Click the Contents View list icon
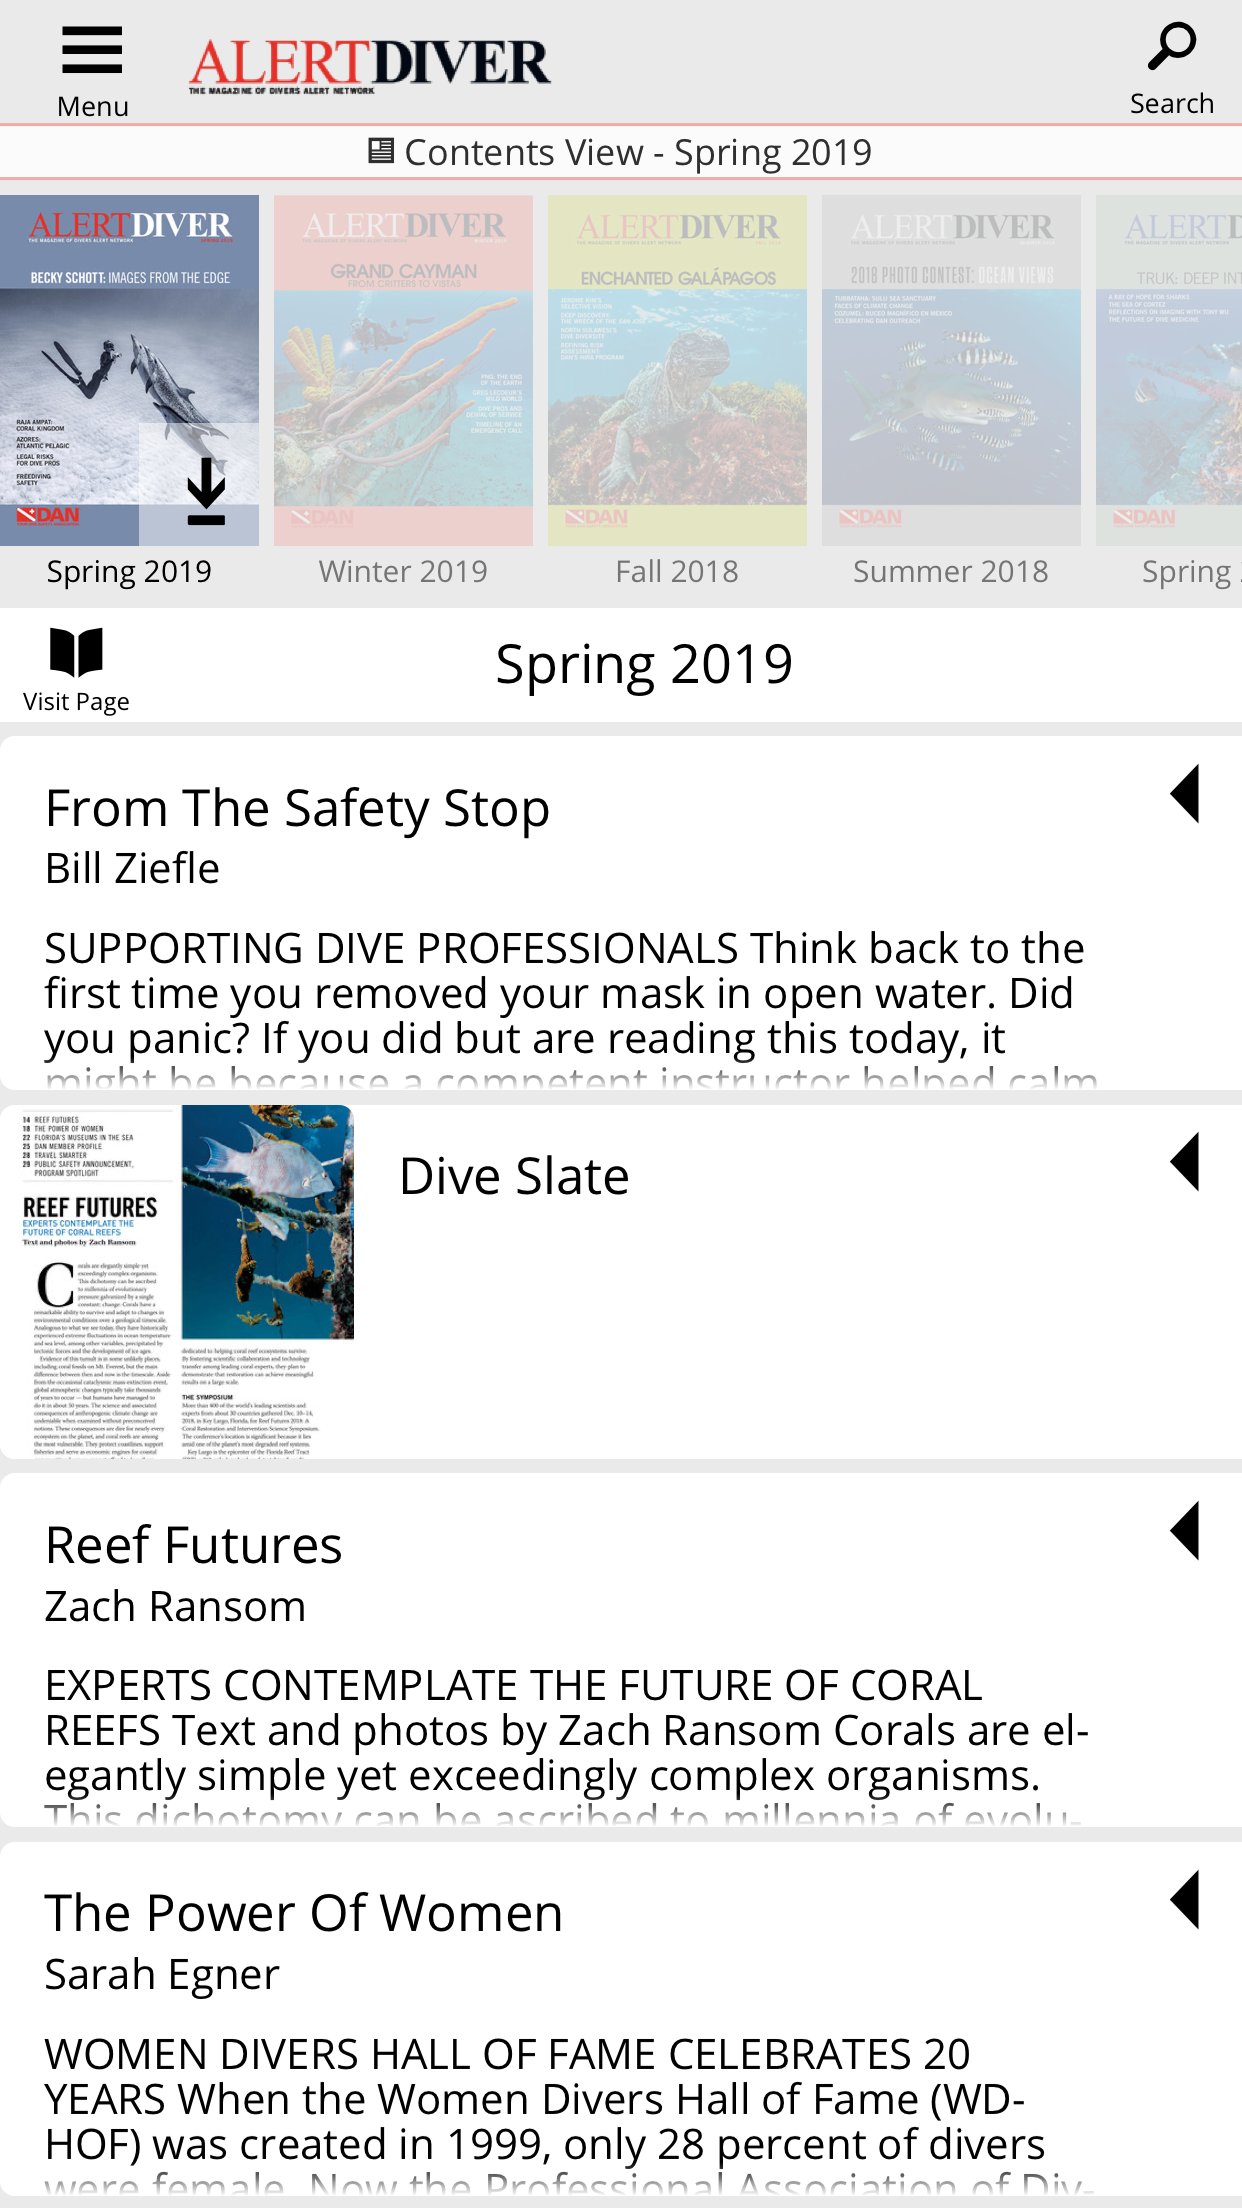The height and width of the screenshot is (2208, 1242). pos(380,151)
